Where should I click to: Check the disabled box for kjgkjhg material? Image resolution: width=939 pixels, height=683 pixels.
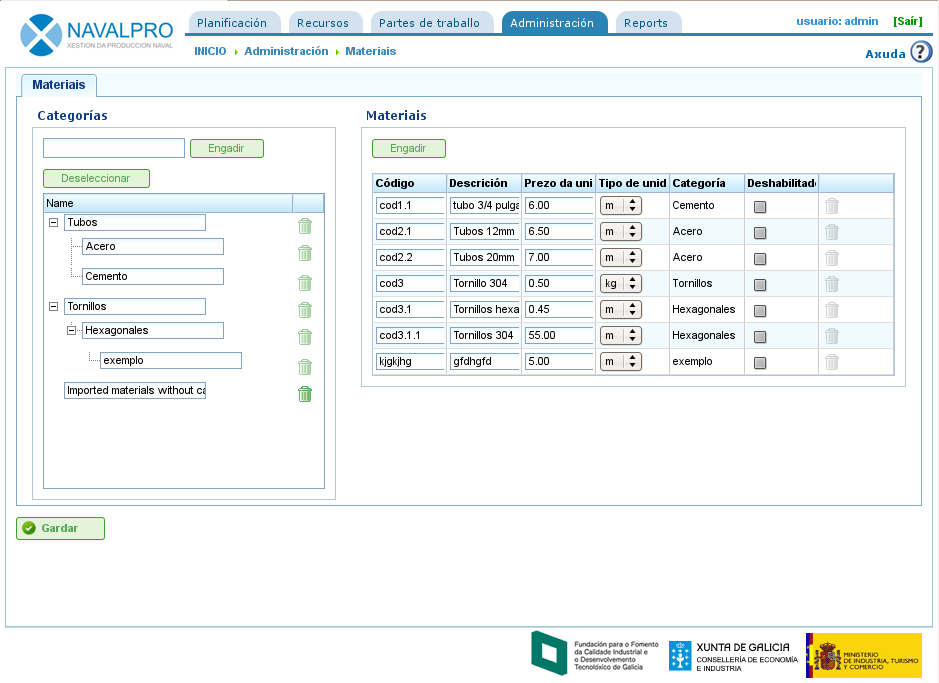click(760, 363)
